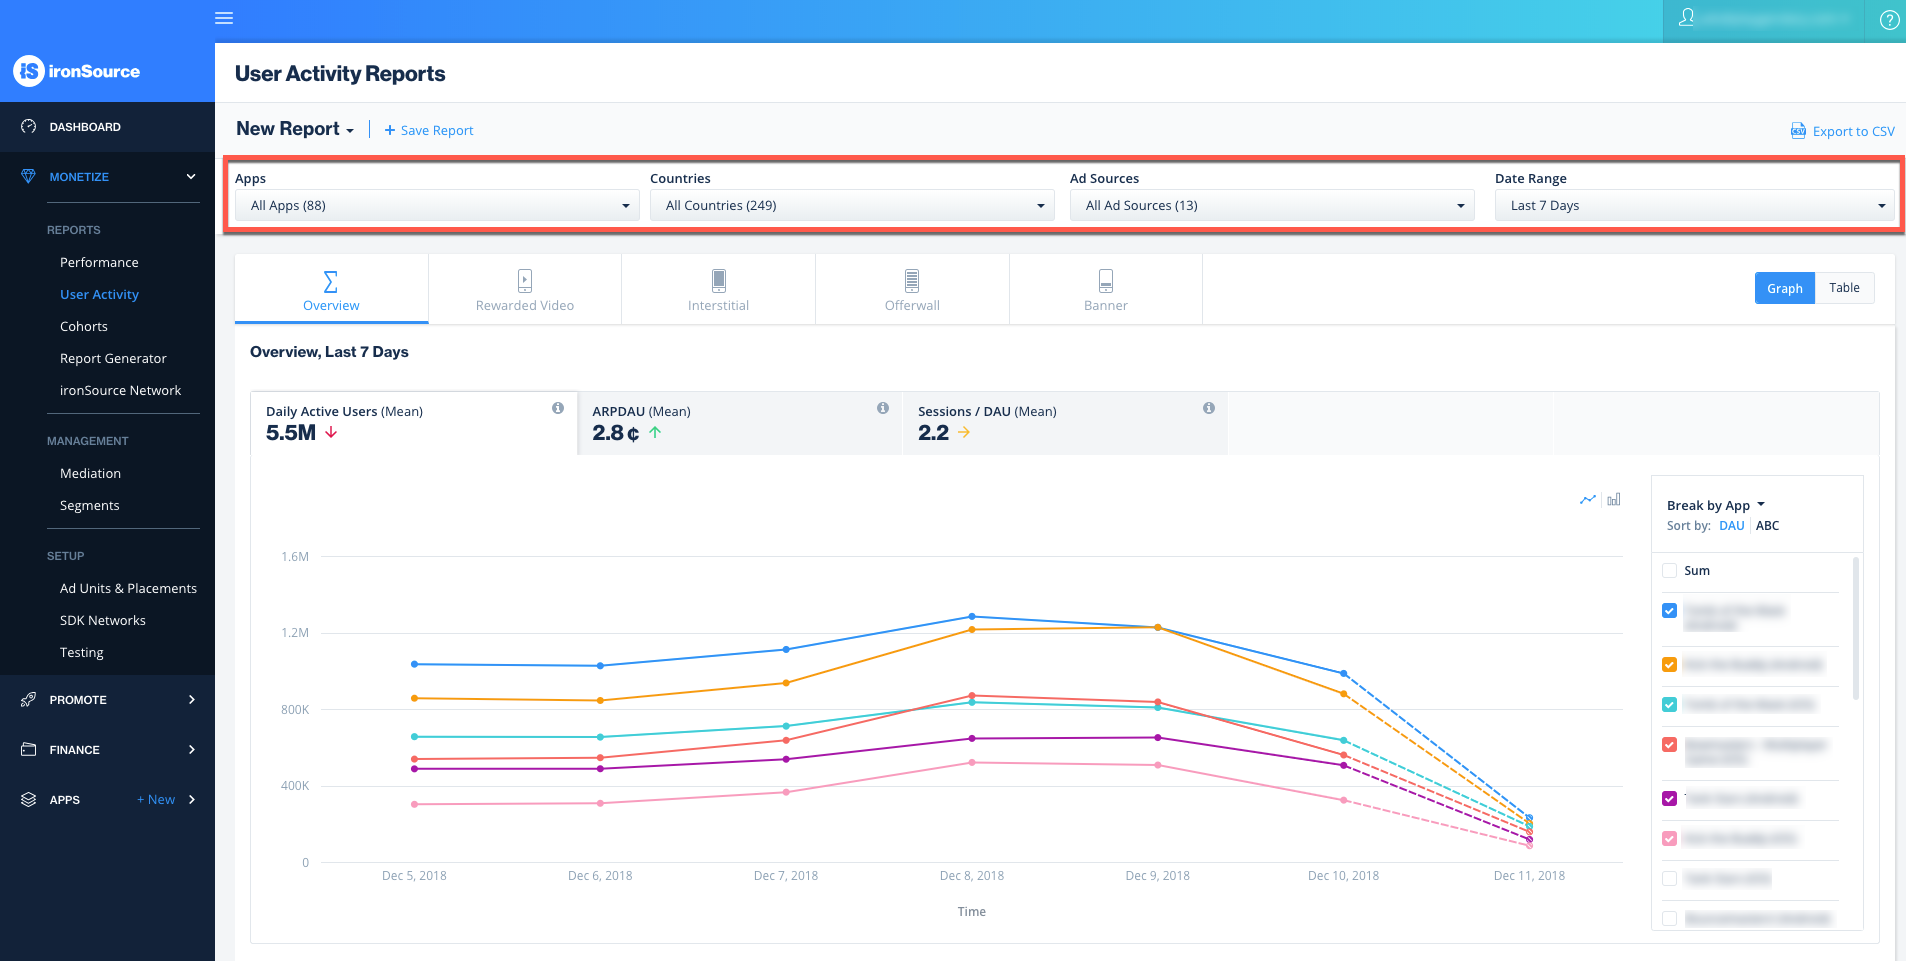This screenshot has width=1906, height=961.
Task: Switch the graph to bar chart view
Action: (x=1612, y=499)
